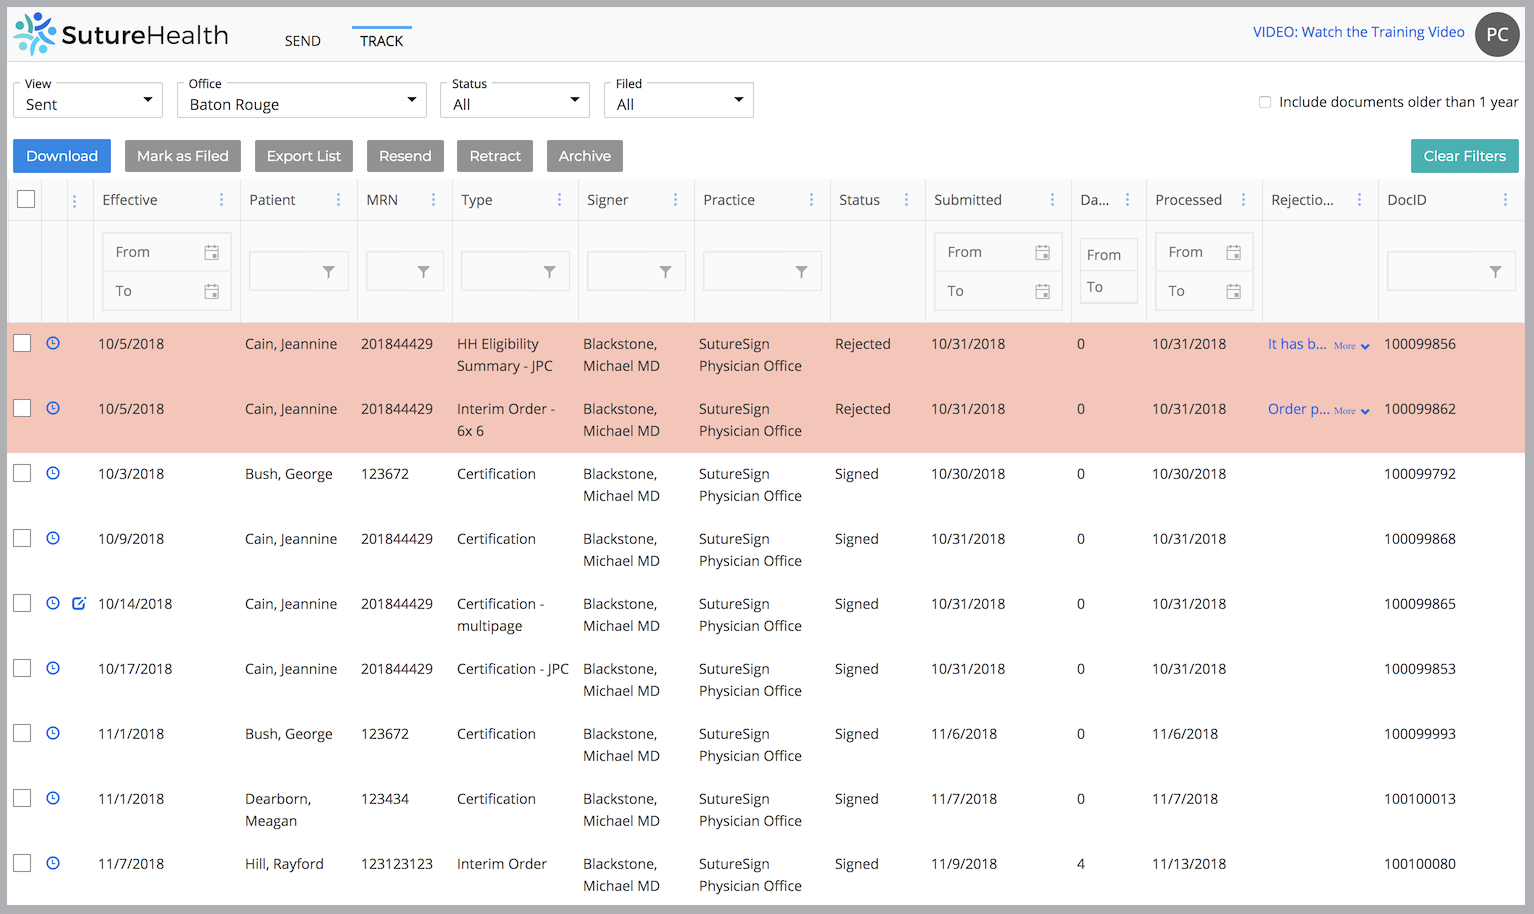Open the Type column three-dot menu
This screenshot has height=914, width=1534.
point(559,200)
